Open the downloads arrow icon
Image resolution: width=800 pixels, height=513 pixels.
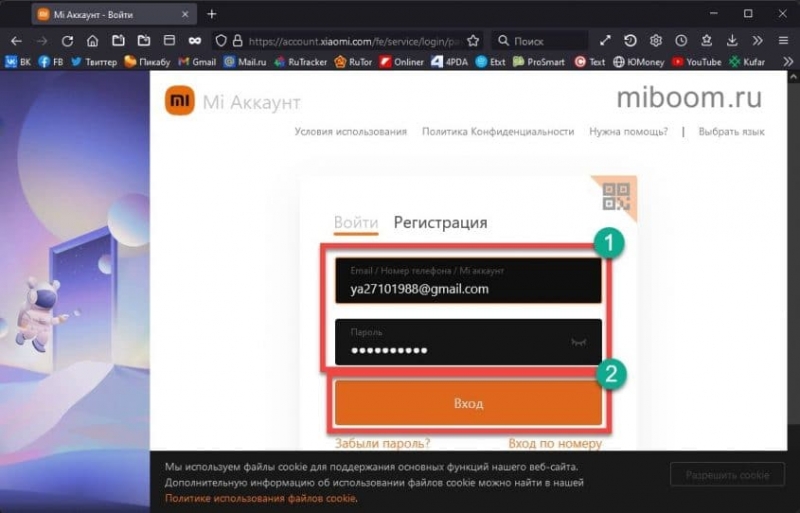[x=732, y=41]
